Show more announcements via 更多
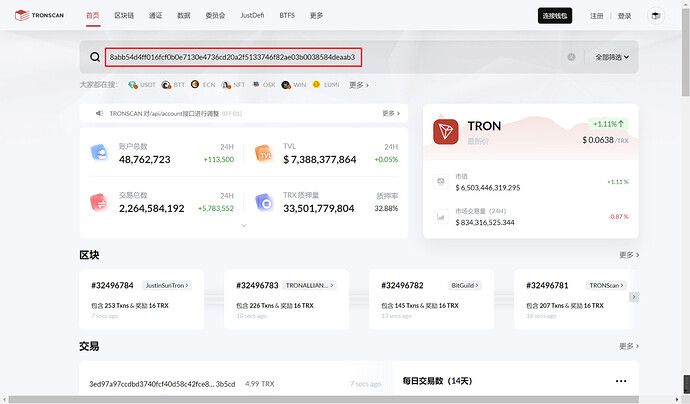The width and height of the screenshot is (690, 404). [x=391, y=113]
